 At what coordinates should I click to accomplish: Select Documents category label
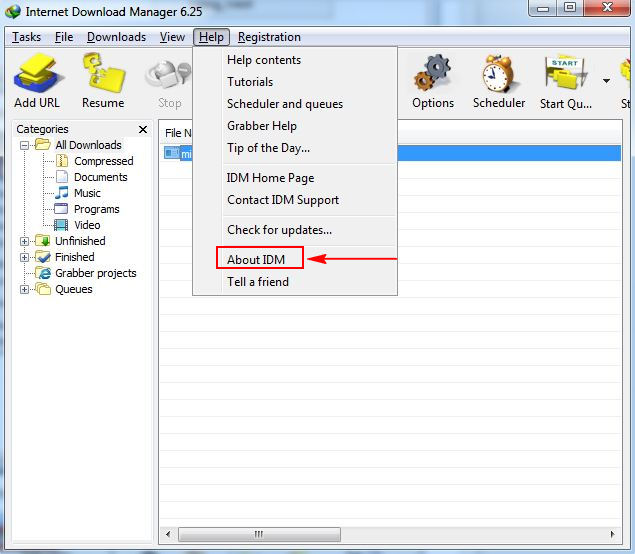pos(100,177)
